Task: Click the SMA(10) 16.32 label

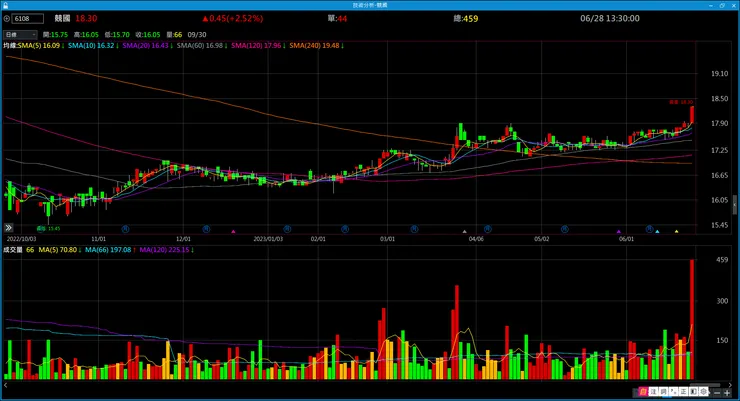Action: point(92,46)
